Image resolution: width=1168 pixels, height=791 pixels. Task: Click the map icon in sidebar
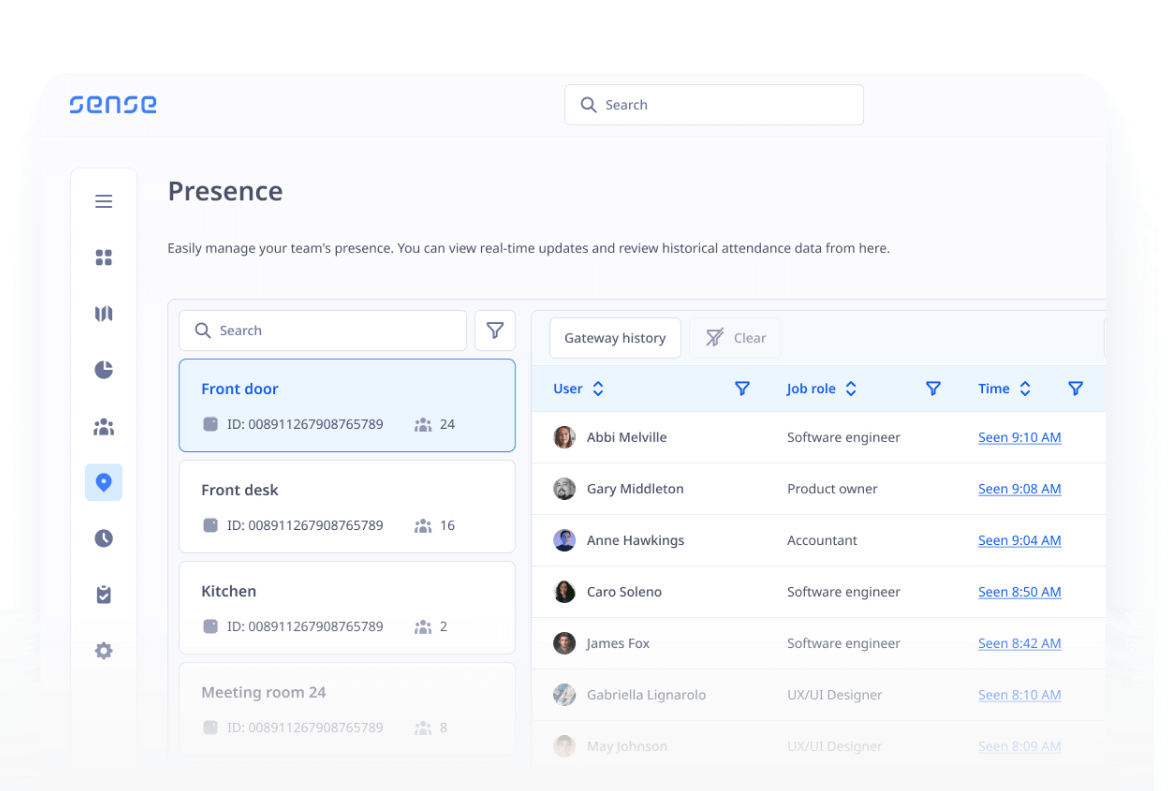pos(103,314)
